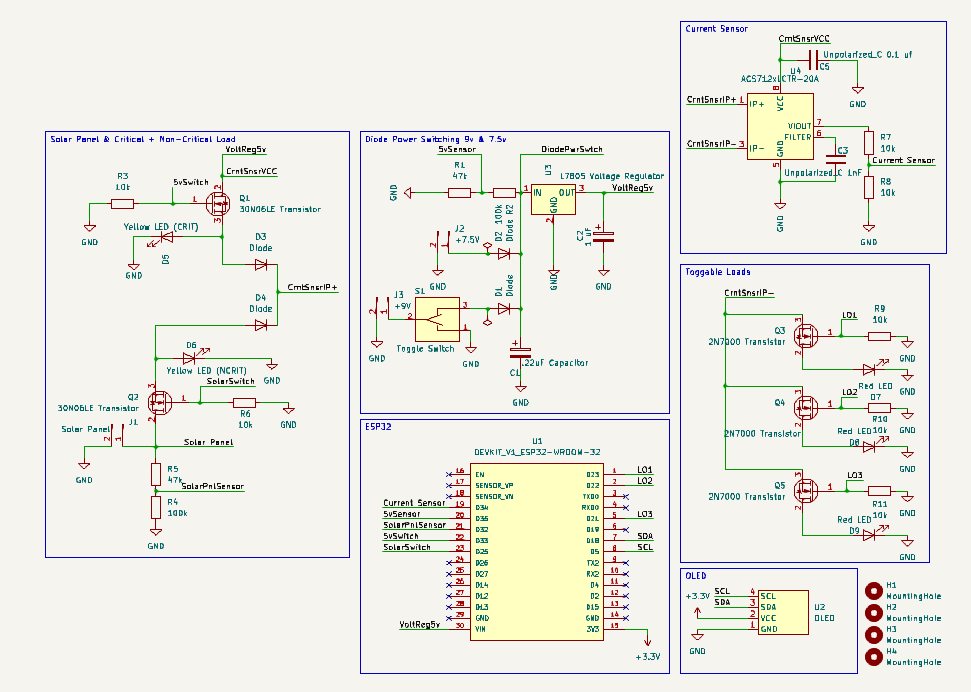Select the U2 OLED display block
971x692 pixels.
point(783,612)
